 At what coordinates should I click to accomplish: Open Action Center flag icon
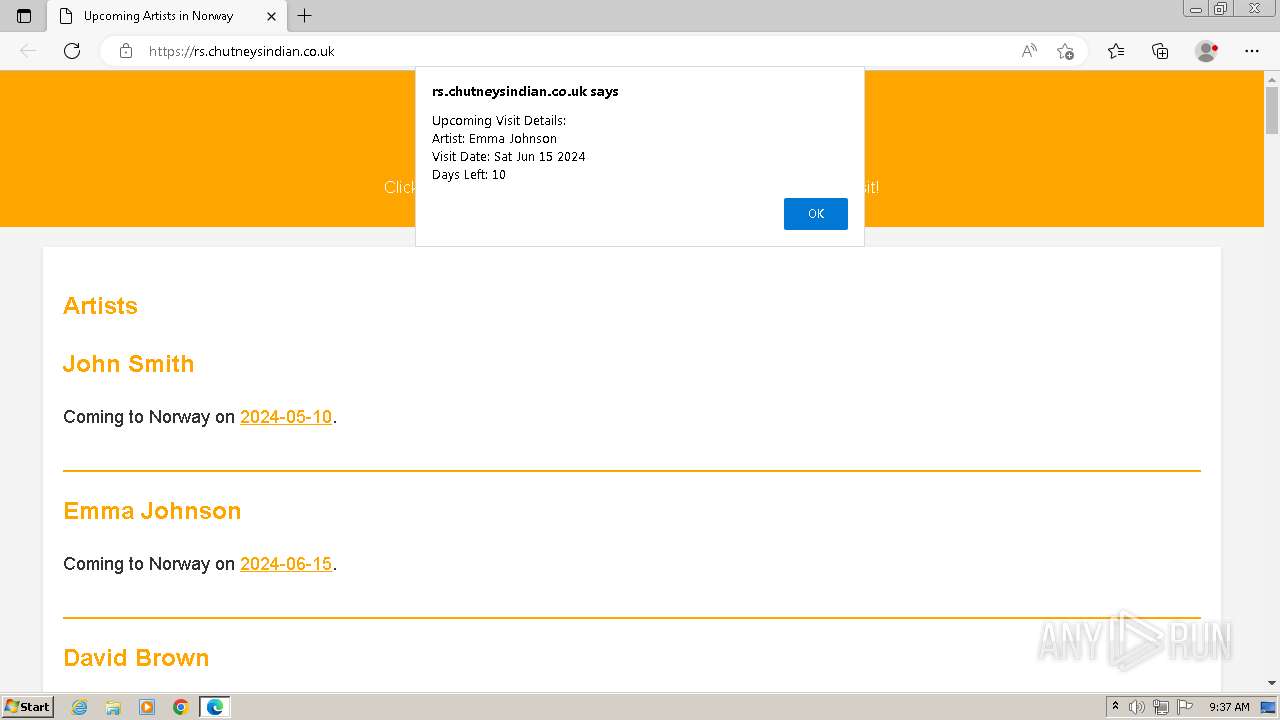click(x=1185, y=707)
